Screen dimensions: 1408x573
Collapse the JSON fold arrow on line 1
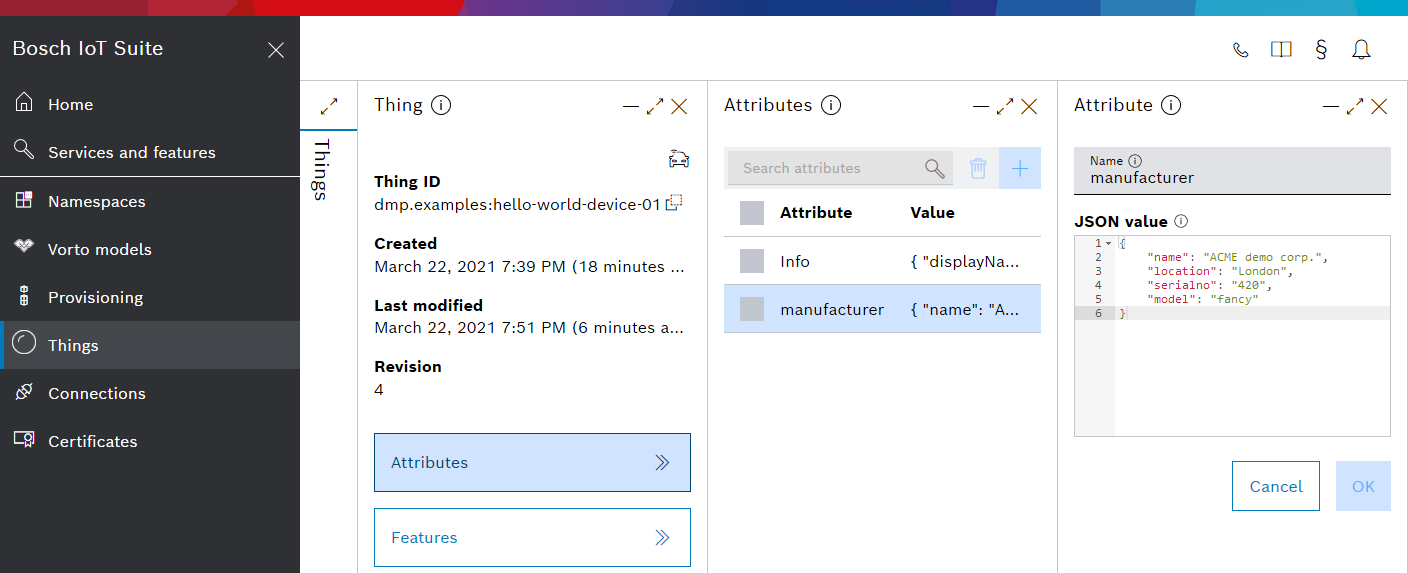[x=1108, y=244]
